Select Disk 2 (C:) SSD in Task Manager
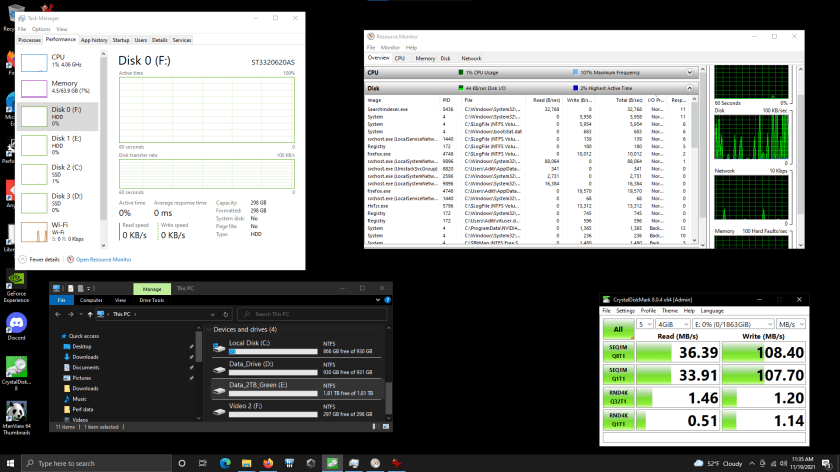Screen dimensions: 840x472 pyautogui.click(x=58, y=173)
